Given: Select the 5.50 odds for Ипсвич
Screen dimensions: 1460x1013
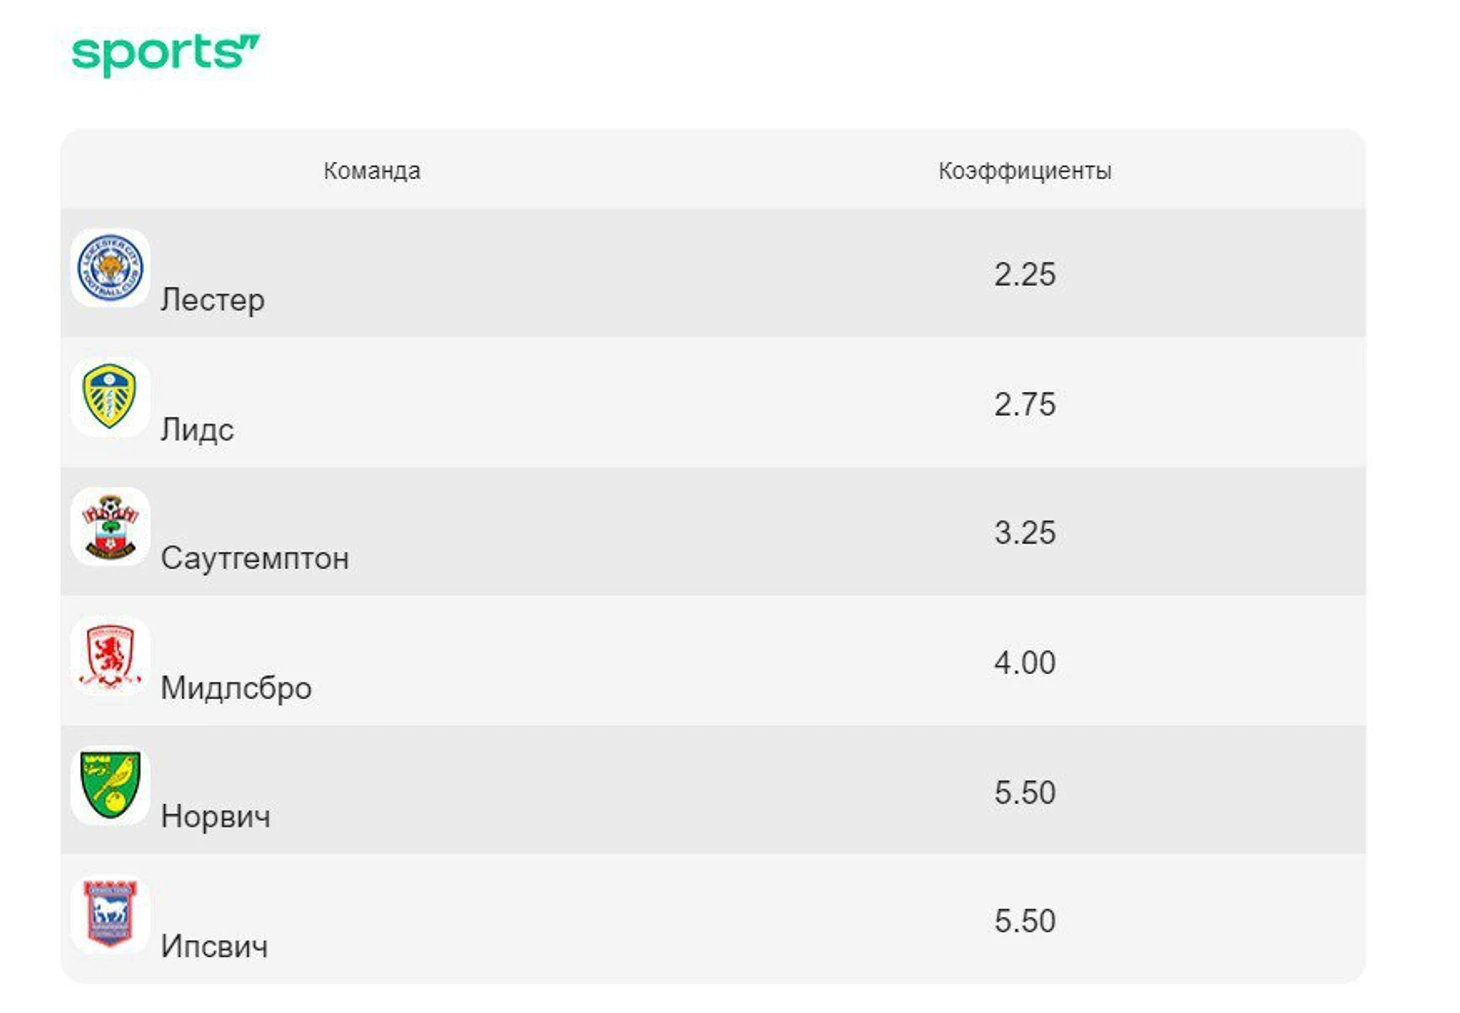Looking at the screenshot, I should 1025,921.
